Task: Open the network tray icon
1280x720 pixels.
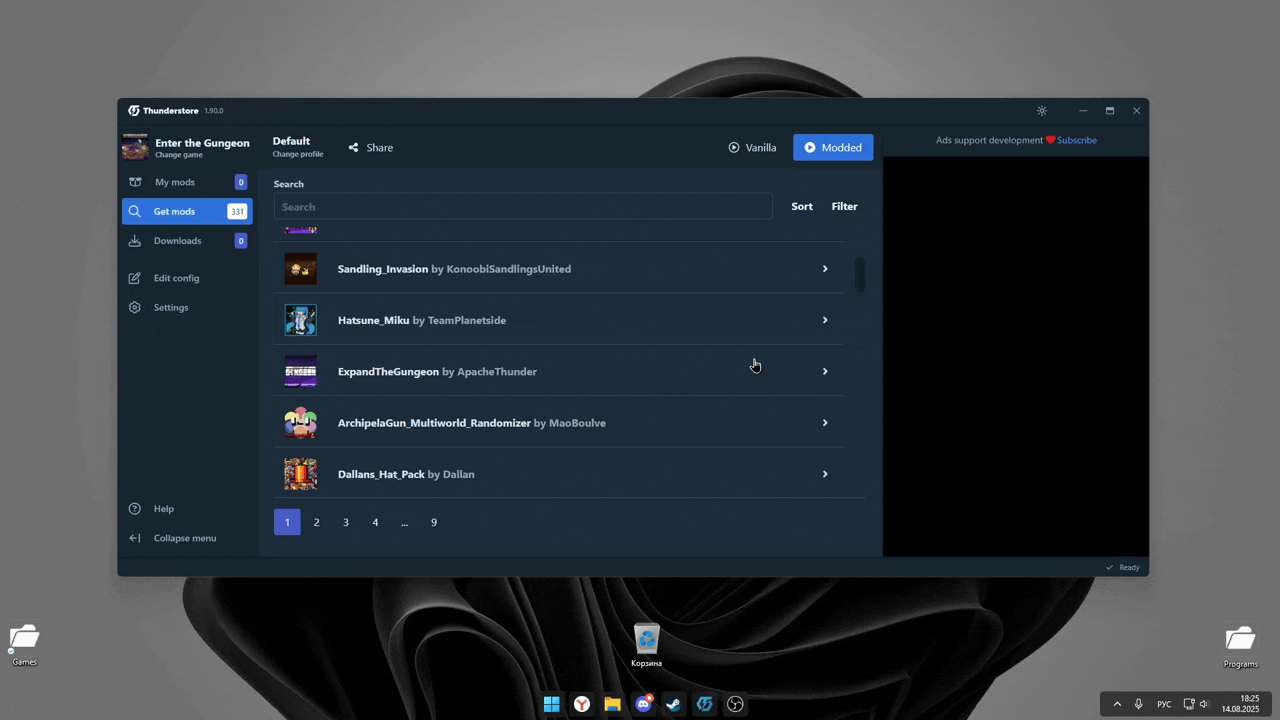Action: (x=1189, y=704)
